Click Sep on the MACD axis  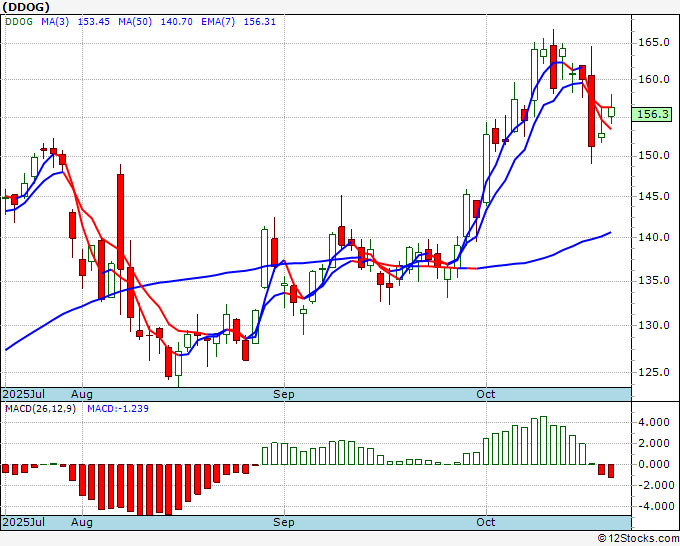click(284, 522)
